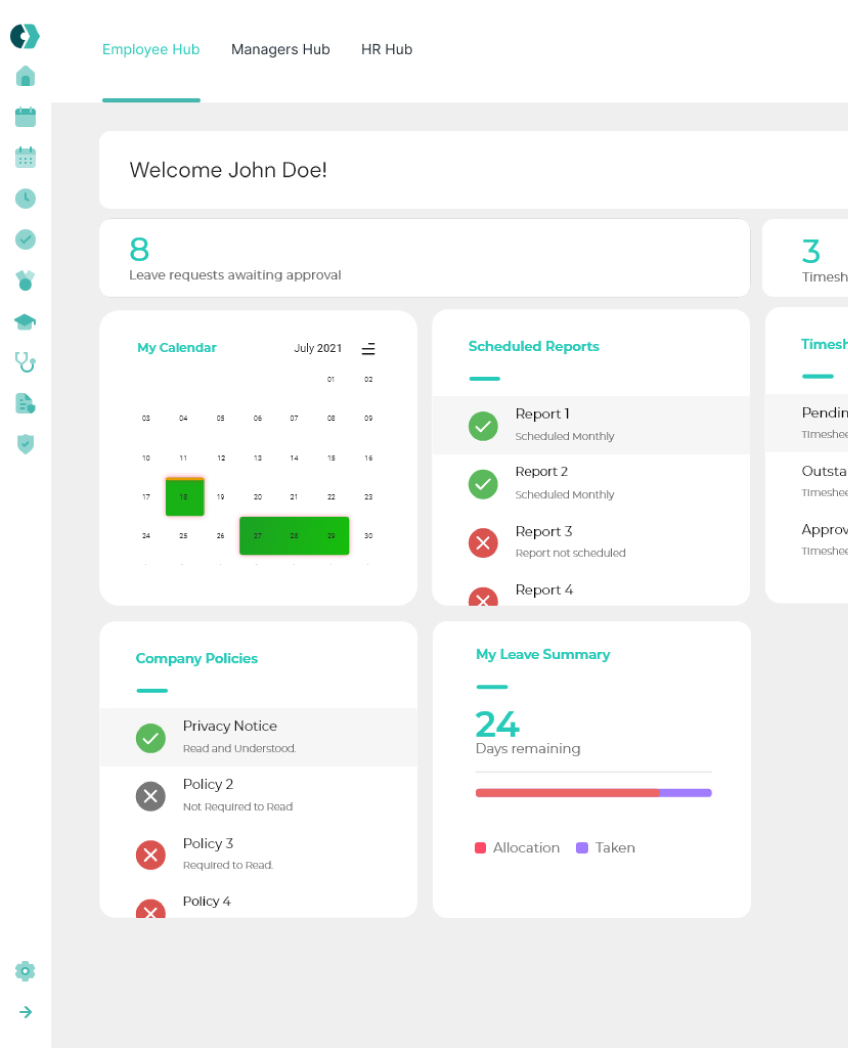Image resolution: width=848 pixels, height=1048 pixels.
Task: Select date 01 in the July calendar
Action: (331, 380)
